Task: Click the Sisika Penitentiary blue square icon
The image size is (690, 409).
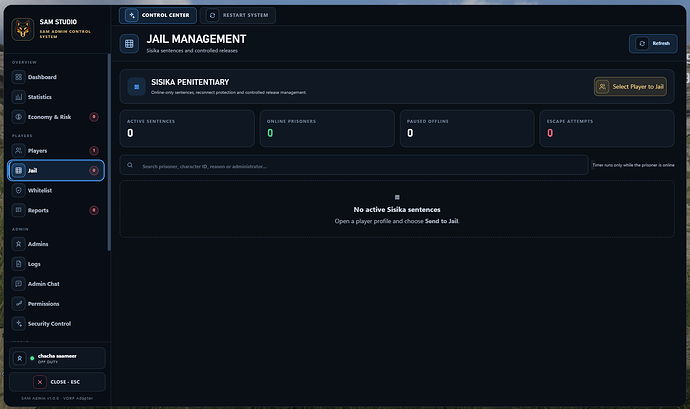Action: pyautogui.click(x=136, y=87)
